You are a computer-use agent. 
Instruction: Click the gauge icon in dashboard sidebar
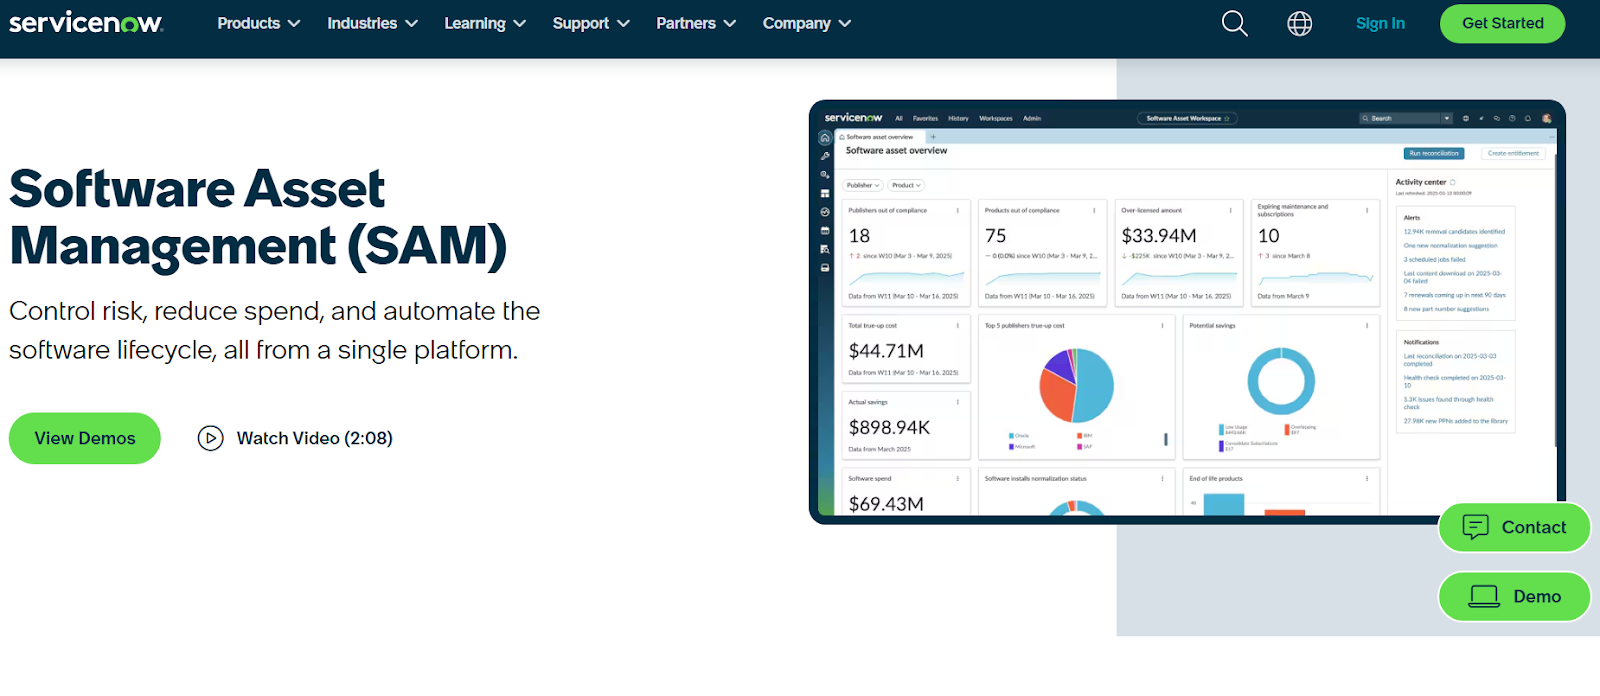point(825,212)
